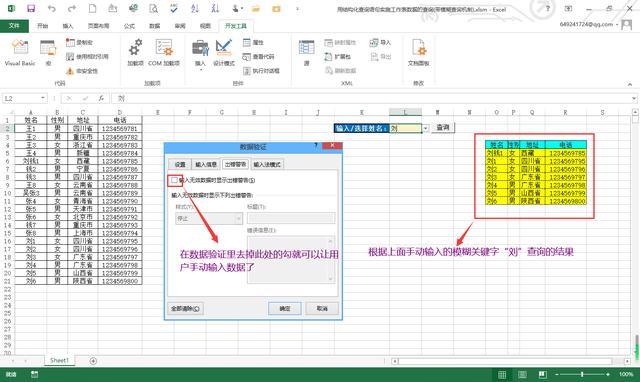Click View Code (查看代码)
This screenshot has height=382, width=640.
coord(258,56)
